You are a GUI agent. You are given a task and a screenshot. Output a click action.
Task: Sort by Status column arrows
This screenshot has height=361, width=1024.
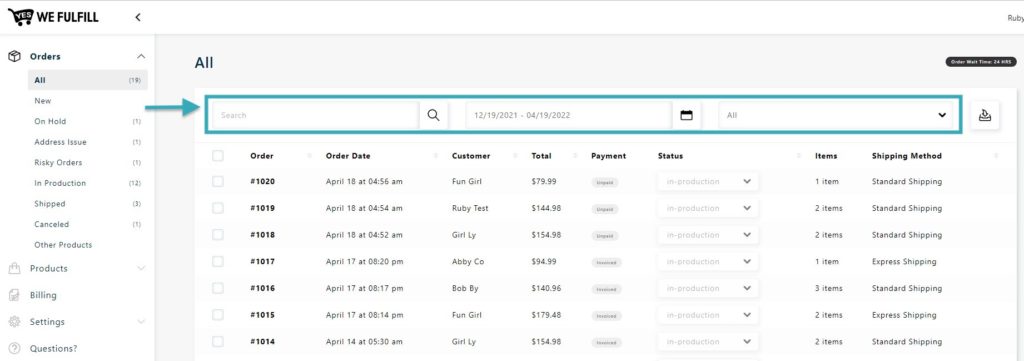click(799, 156)
